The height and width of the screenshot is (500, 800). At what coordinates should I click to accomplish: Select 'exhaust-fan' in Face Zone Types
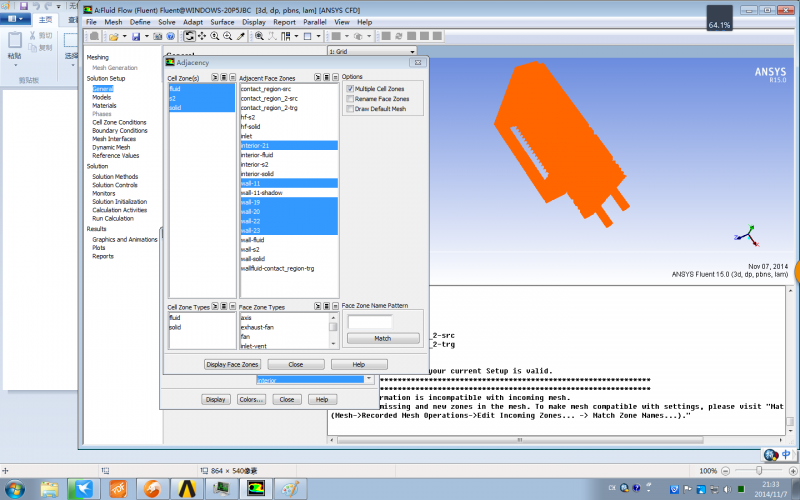coord(285,327)
